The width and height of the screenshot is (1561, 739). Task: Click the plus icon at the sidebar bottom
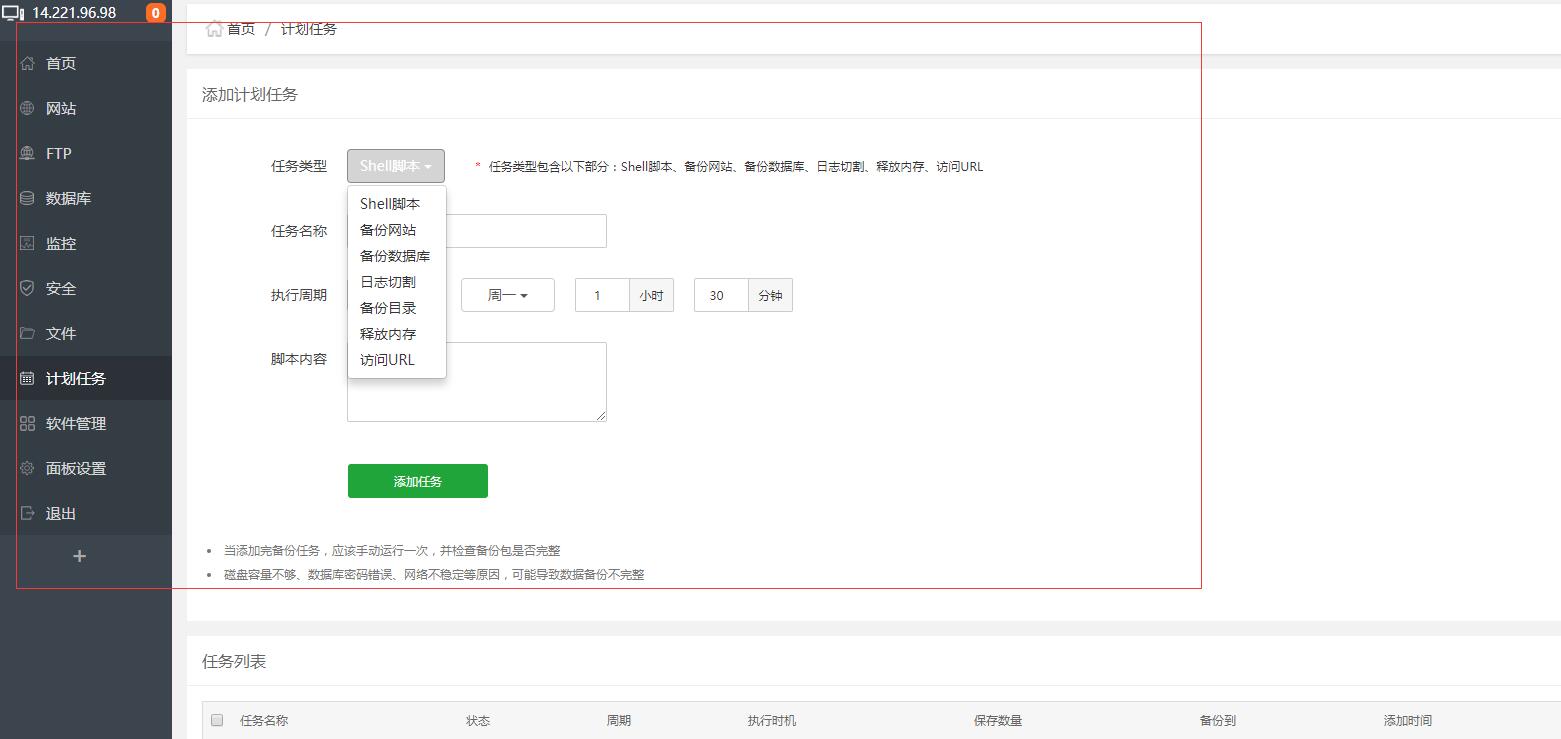(80, 556)
